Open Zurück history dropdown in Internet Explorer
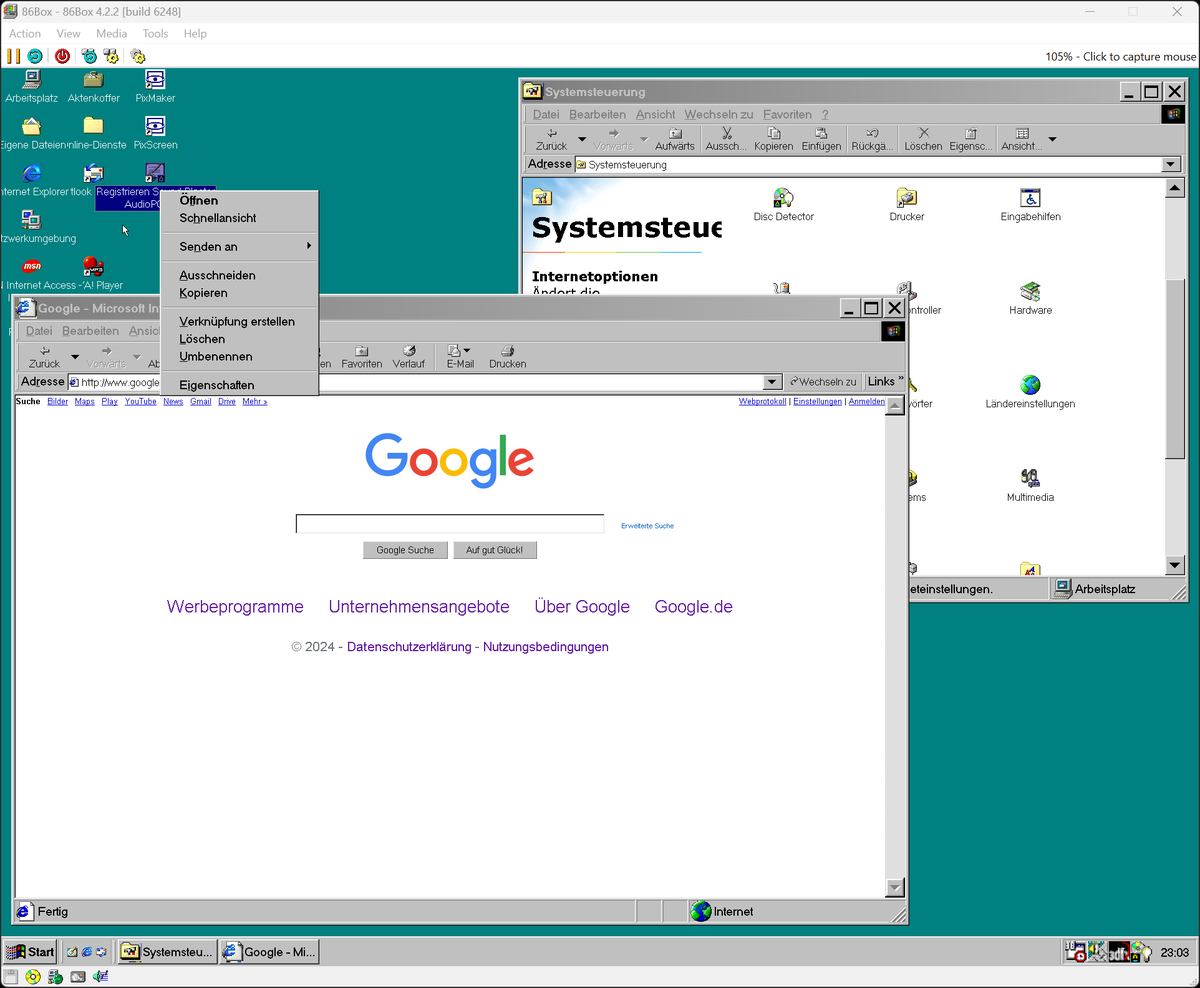Viewport: 1200px width, 988px height. pyautogui.click(x=75, y=357)
